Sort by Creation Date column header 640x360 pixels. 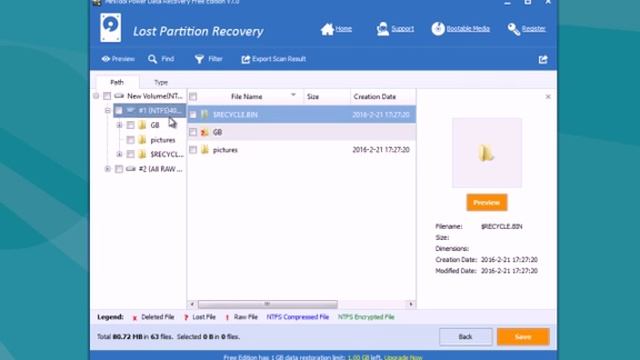pos(383,97)
